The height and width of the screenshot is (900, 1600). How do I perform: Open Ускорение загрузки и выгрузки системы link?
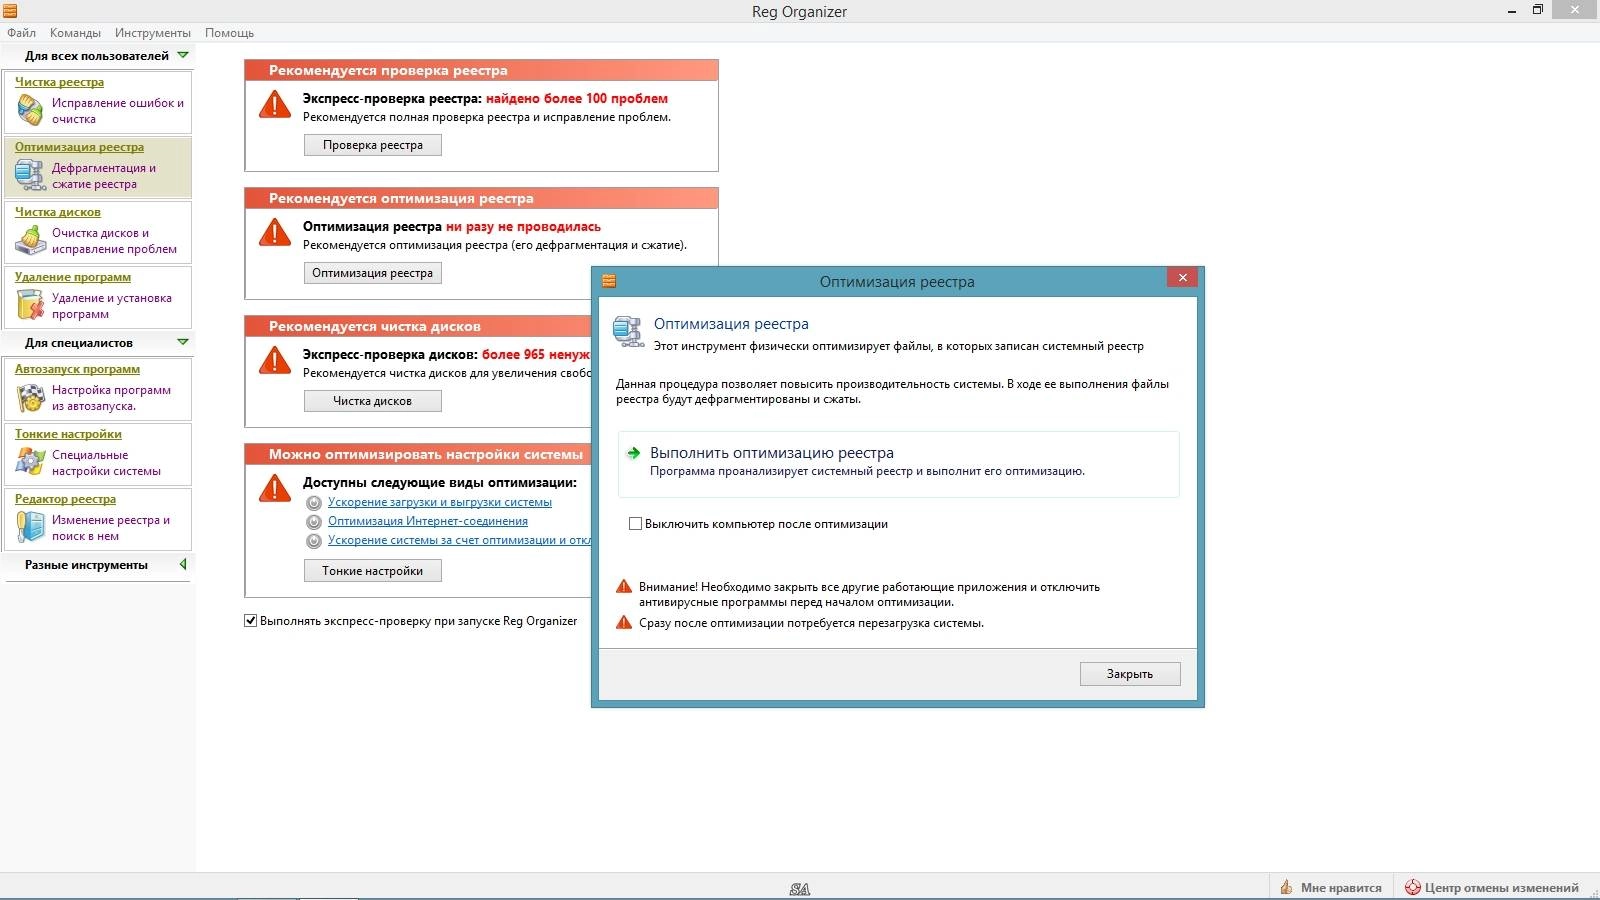pyautogui.click(x=440, y=503)
